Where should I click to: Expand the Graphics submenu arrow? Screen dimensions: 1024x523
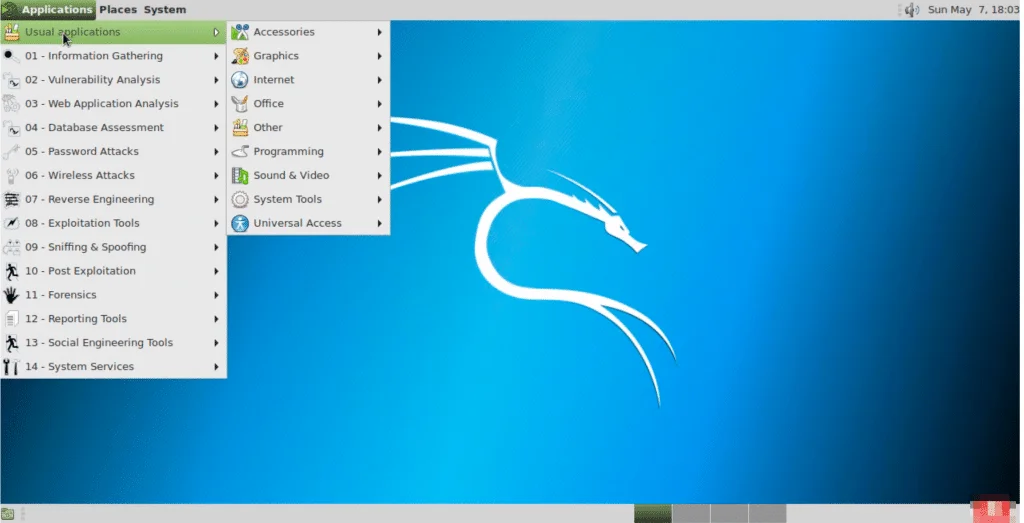(379, 56)
